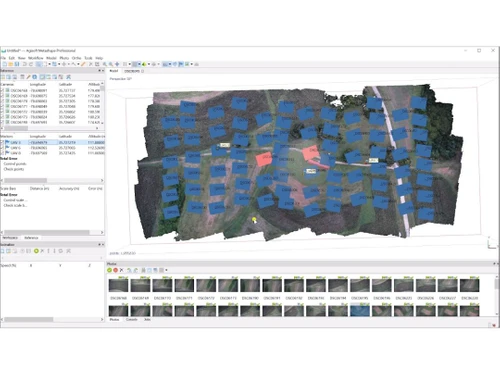Zoom out with the magnifier minus icon
This screenshot has width=500, height=375.
pyautogui.click(x=111, y=64)
